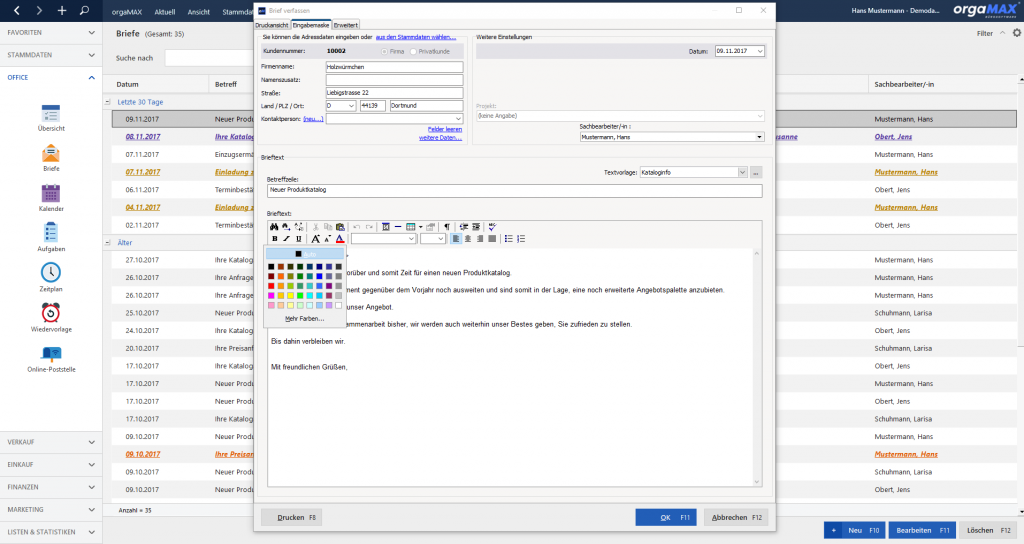
Task: Open the font size combo box
Action: [x=432, y=238]
